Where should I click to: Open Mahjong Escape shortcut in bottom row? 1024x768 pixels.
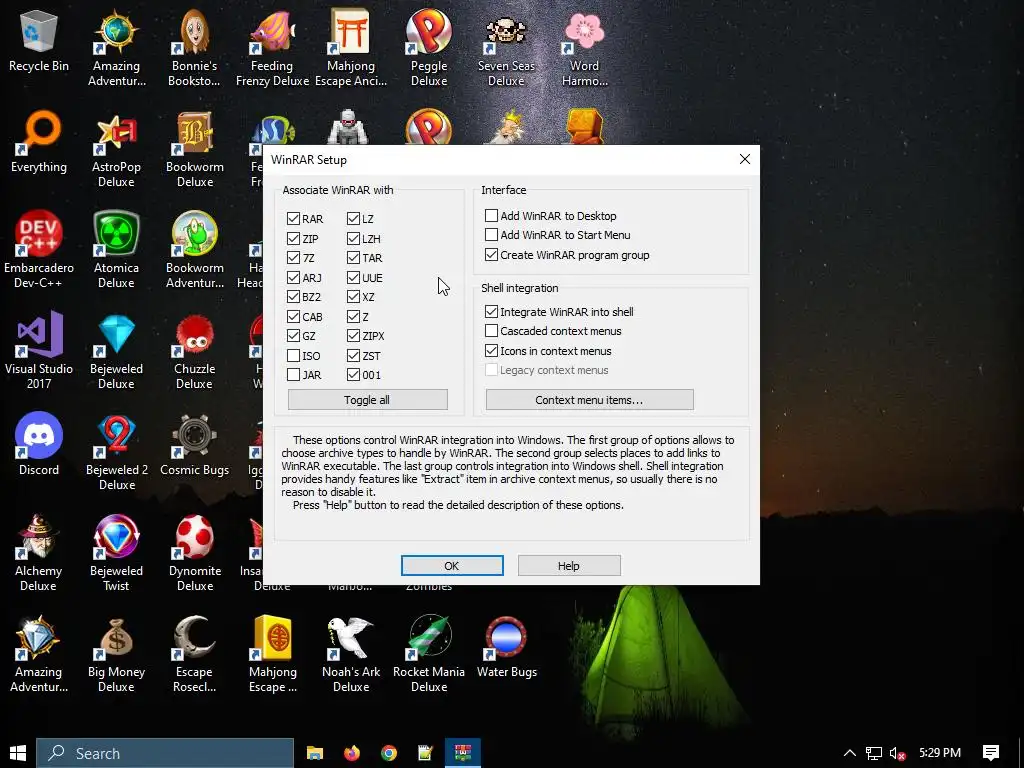(272, 655)
